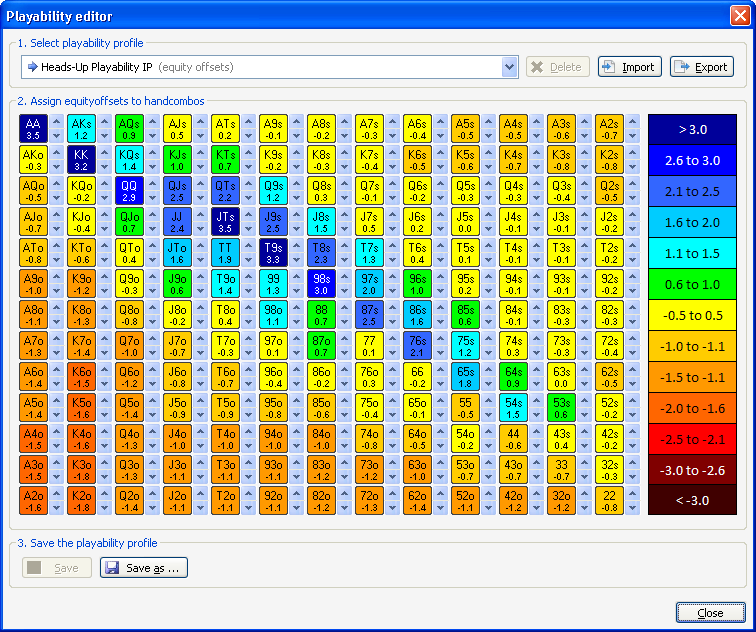Increase JTs equity offset with up arrow
The image size is (756, 632).
[248, 215]
